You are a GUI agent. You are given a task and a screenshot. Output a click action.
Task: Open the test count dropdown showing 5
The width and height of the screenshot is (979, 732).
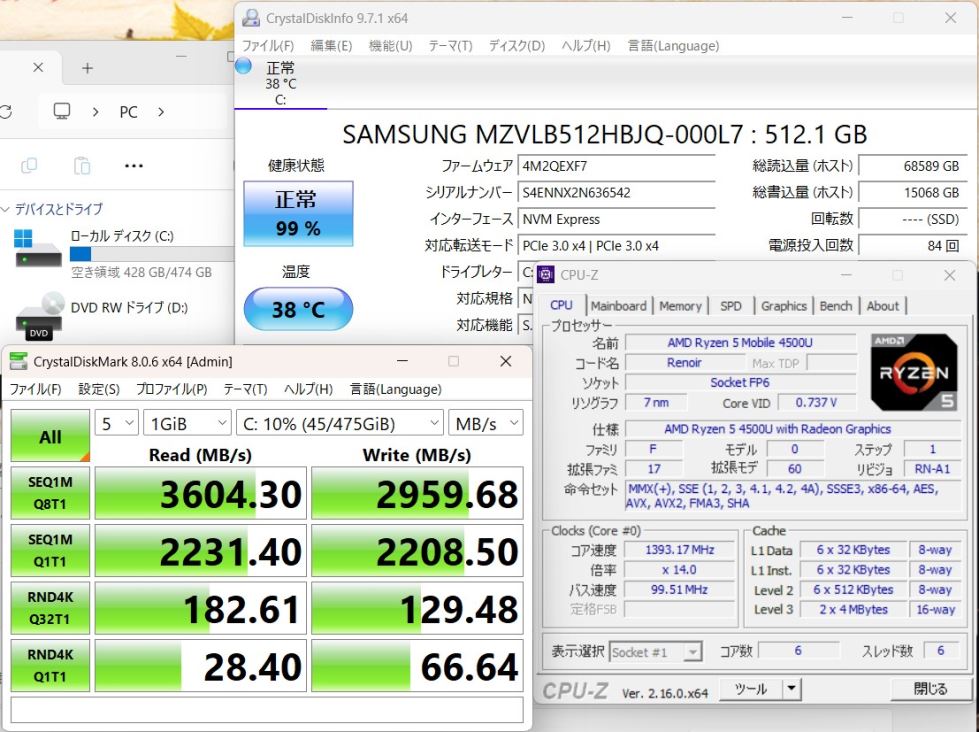point(116,424)
